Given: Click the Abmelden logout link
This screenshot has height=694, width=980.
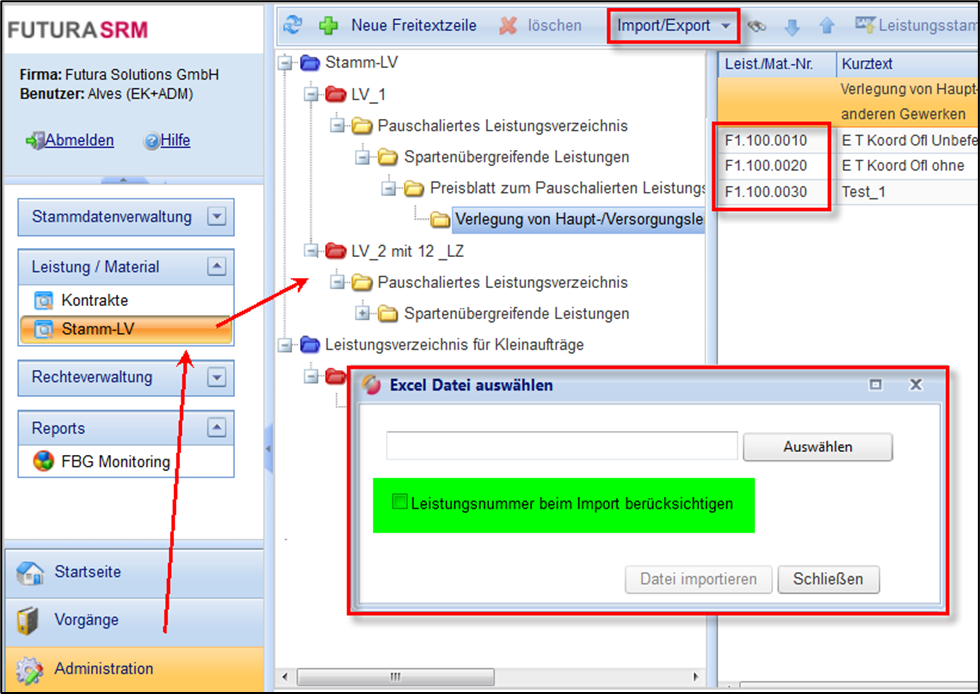Looking at the screenshot, I should (x=78, y=141).
